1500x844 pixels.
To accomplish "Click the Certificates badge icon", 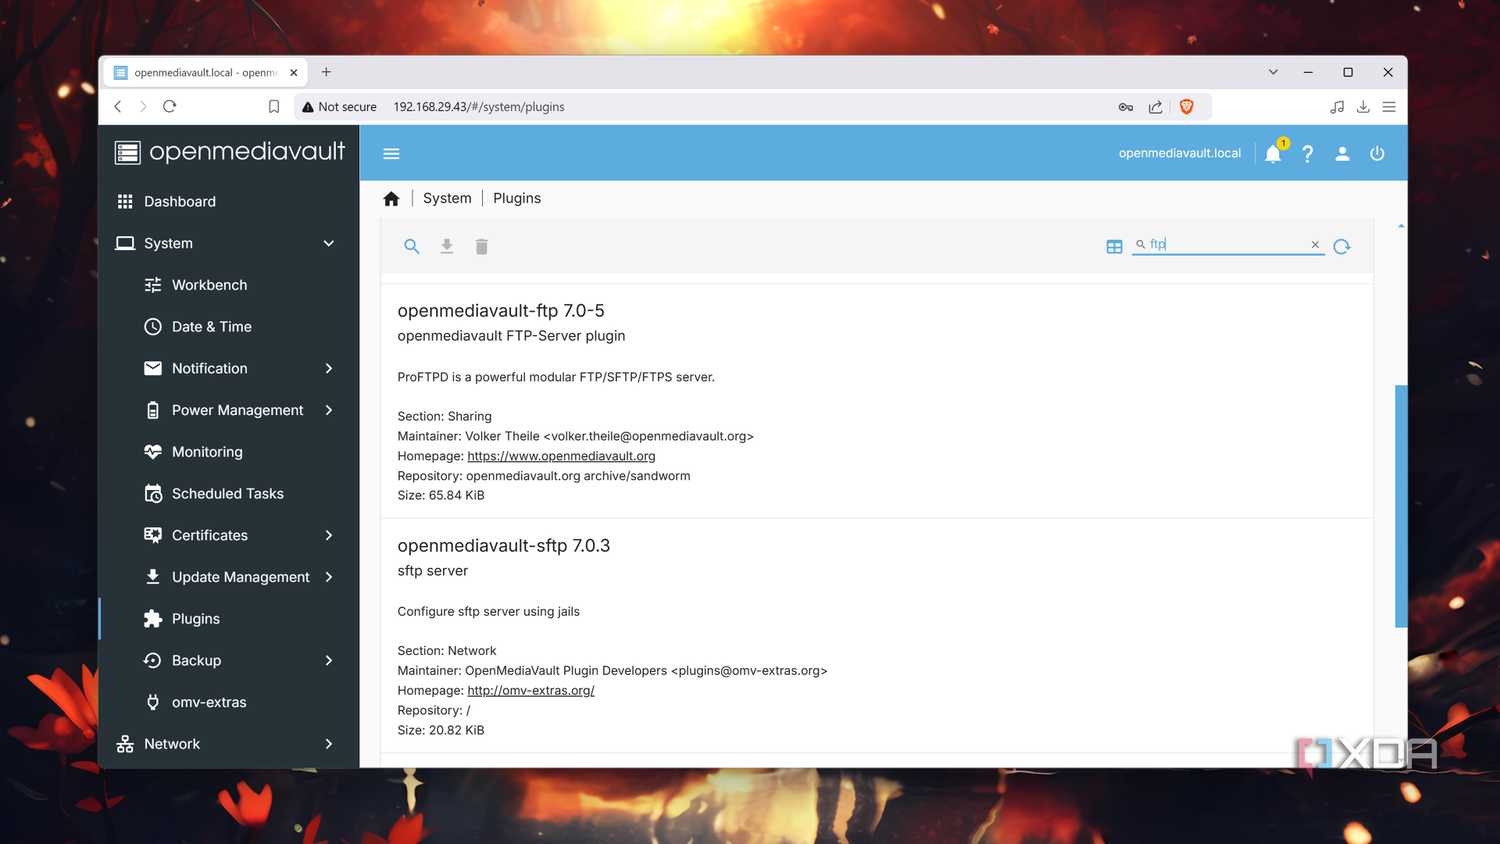I will point(153,535).
